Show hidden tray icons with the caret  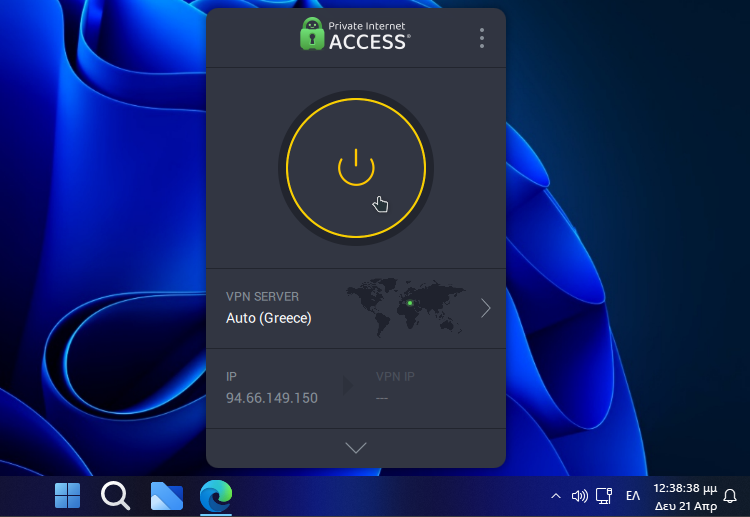click(556, 496)
